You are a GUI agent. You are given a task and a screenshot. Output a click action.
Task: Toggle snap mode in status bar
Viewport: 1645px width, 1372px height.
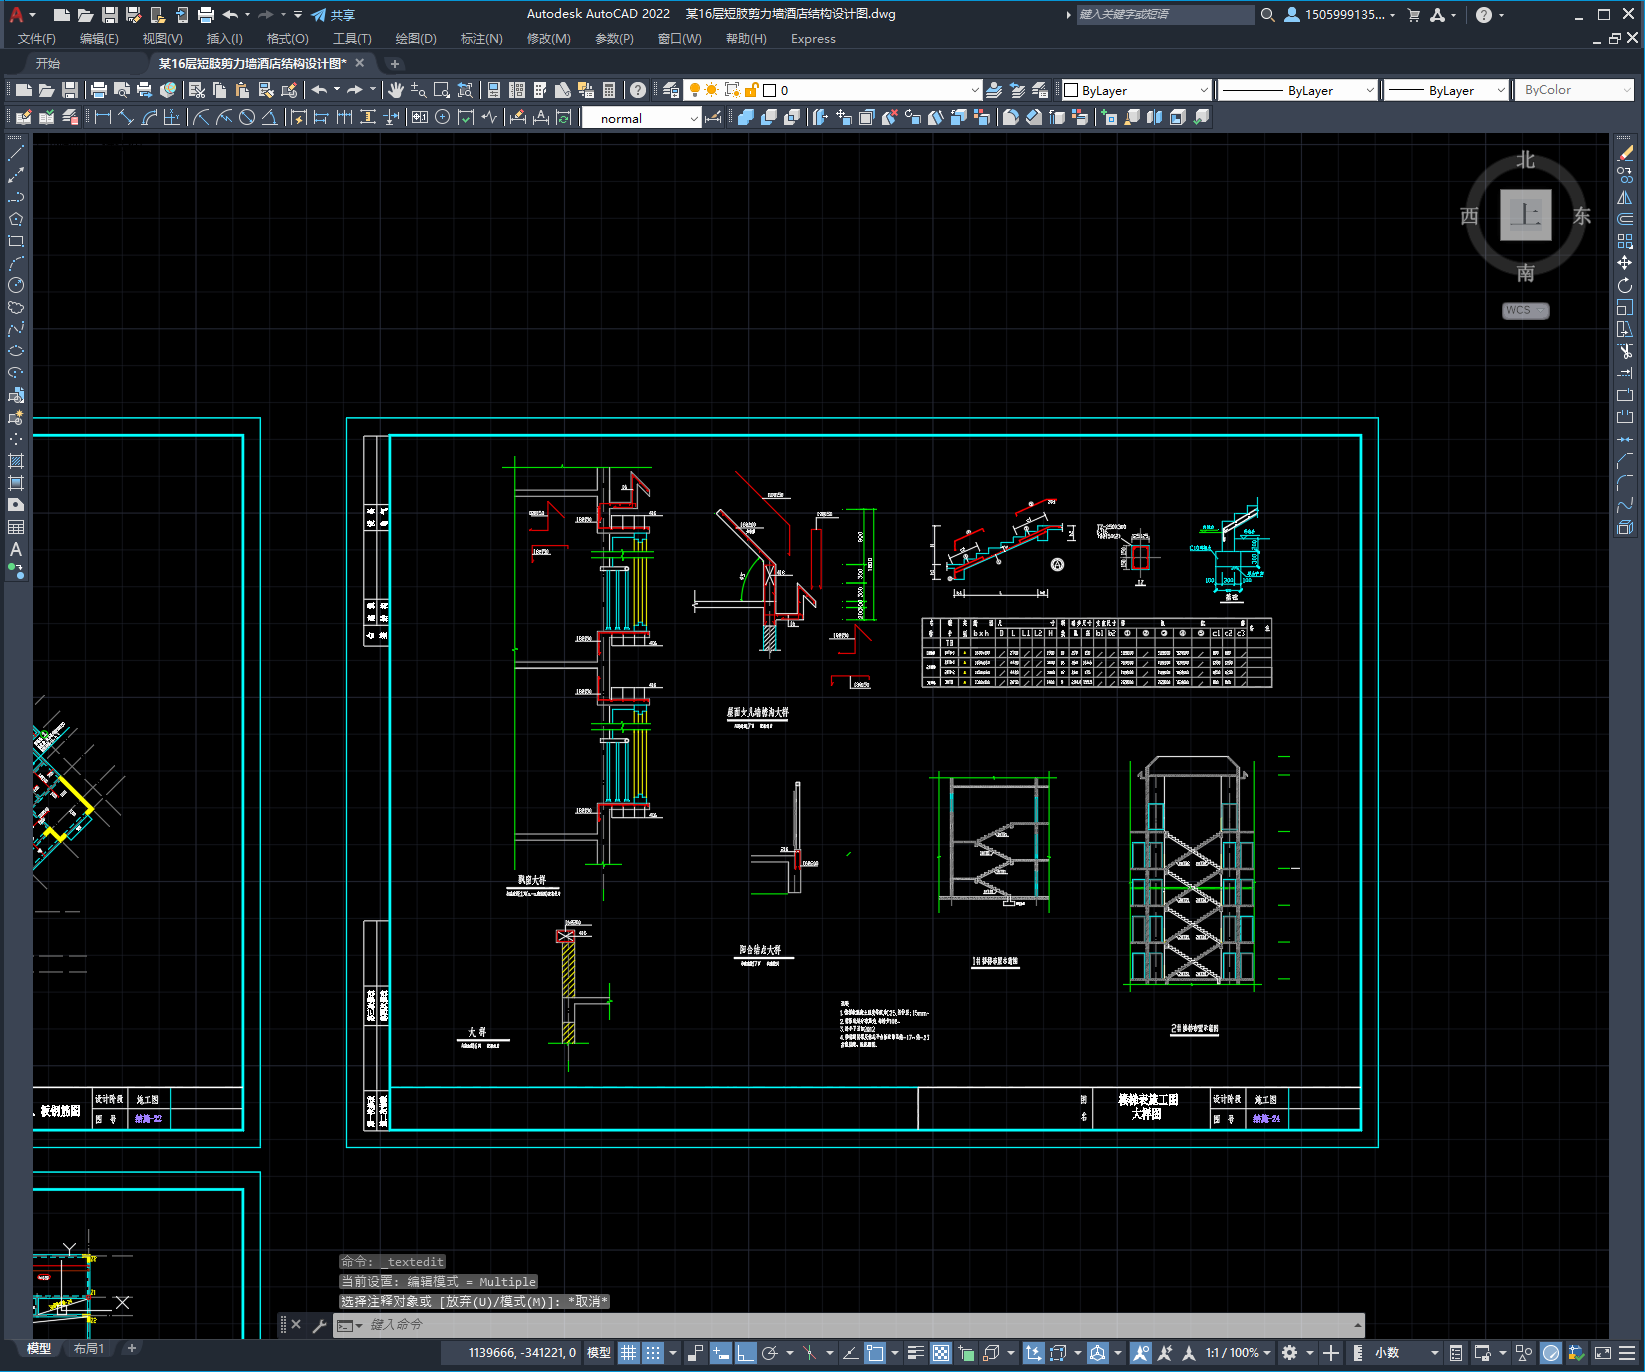(653, 1353)
